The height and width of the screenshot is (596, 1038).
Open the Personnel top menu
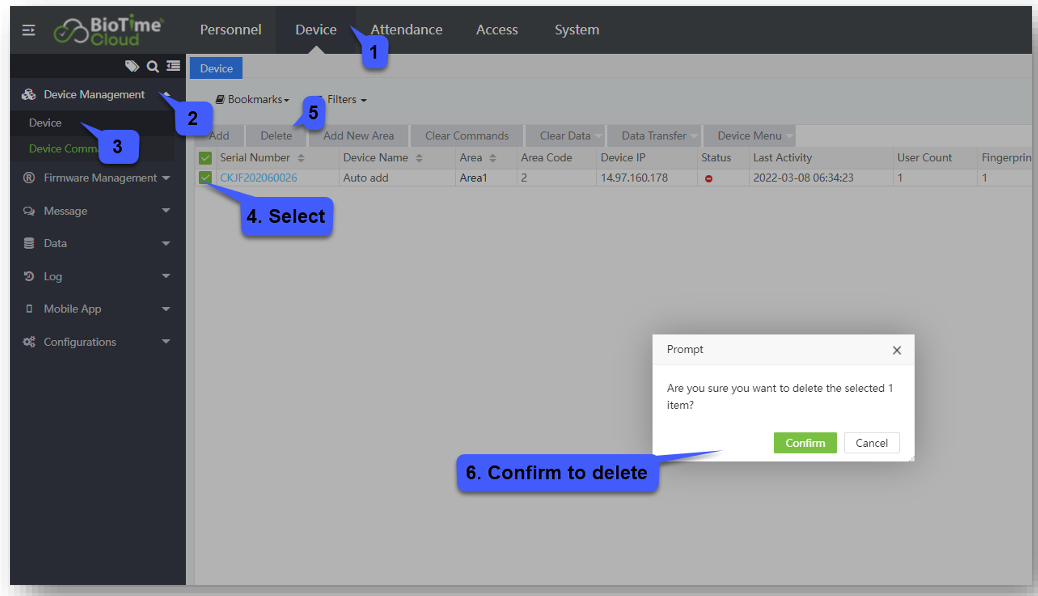tap(231, 30)
